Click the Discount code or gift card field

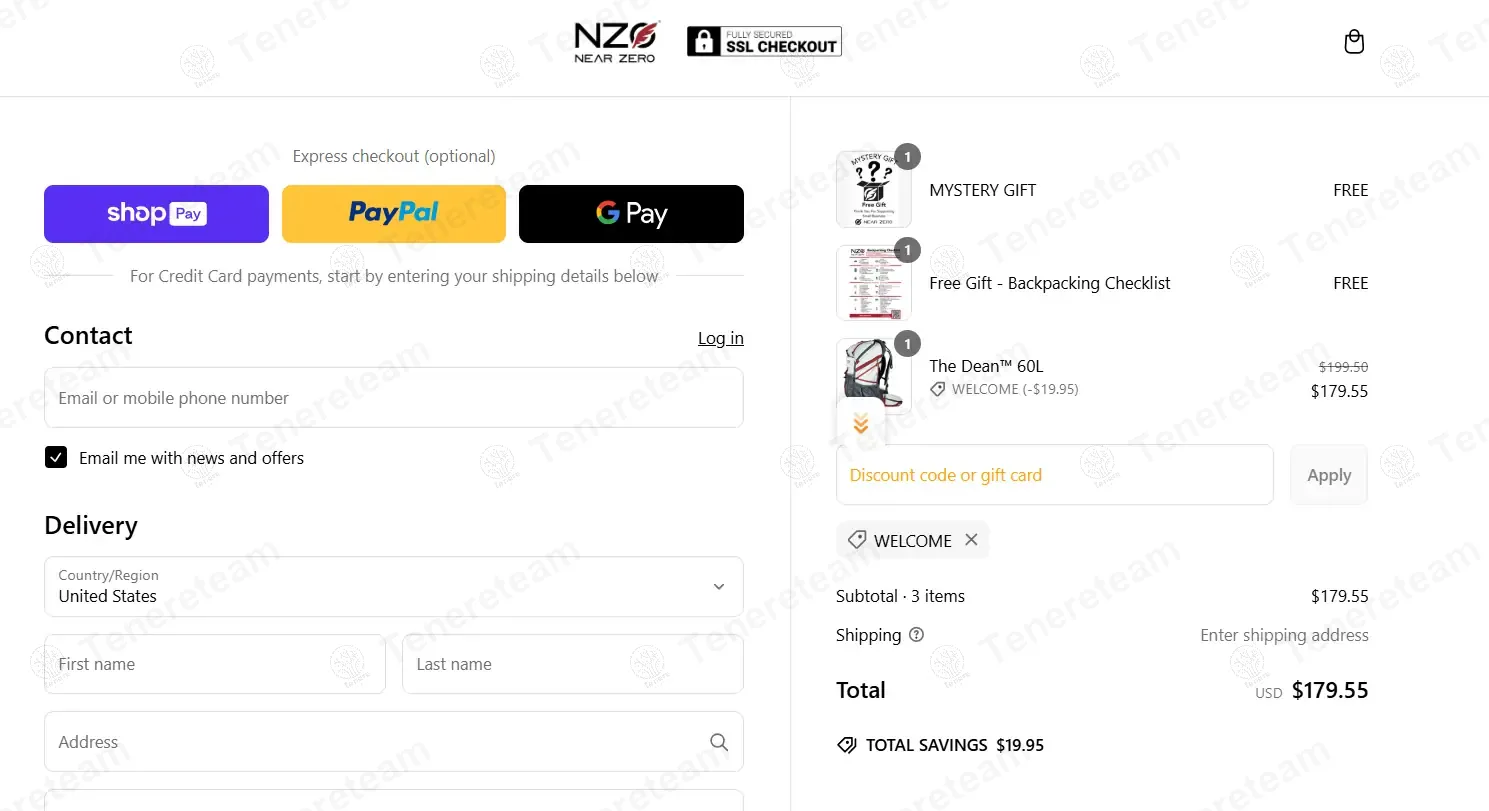(x=1055, y=475)
